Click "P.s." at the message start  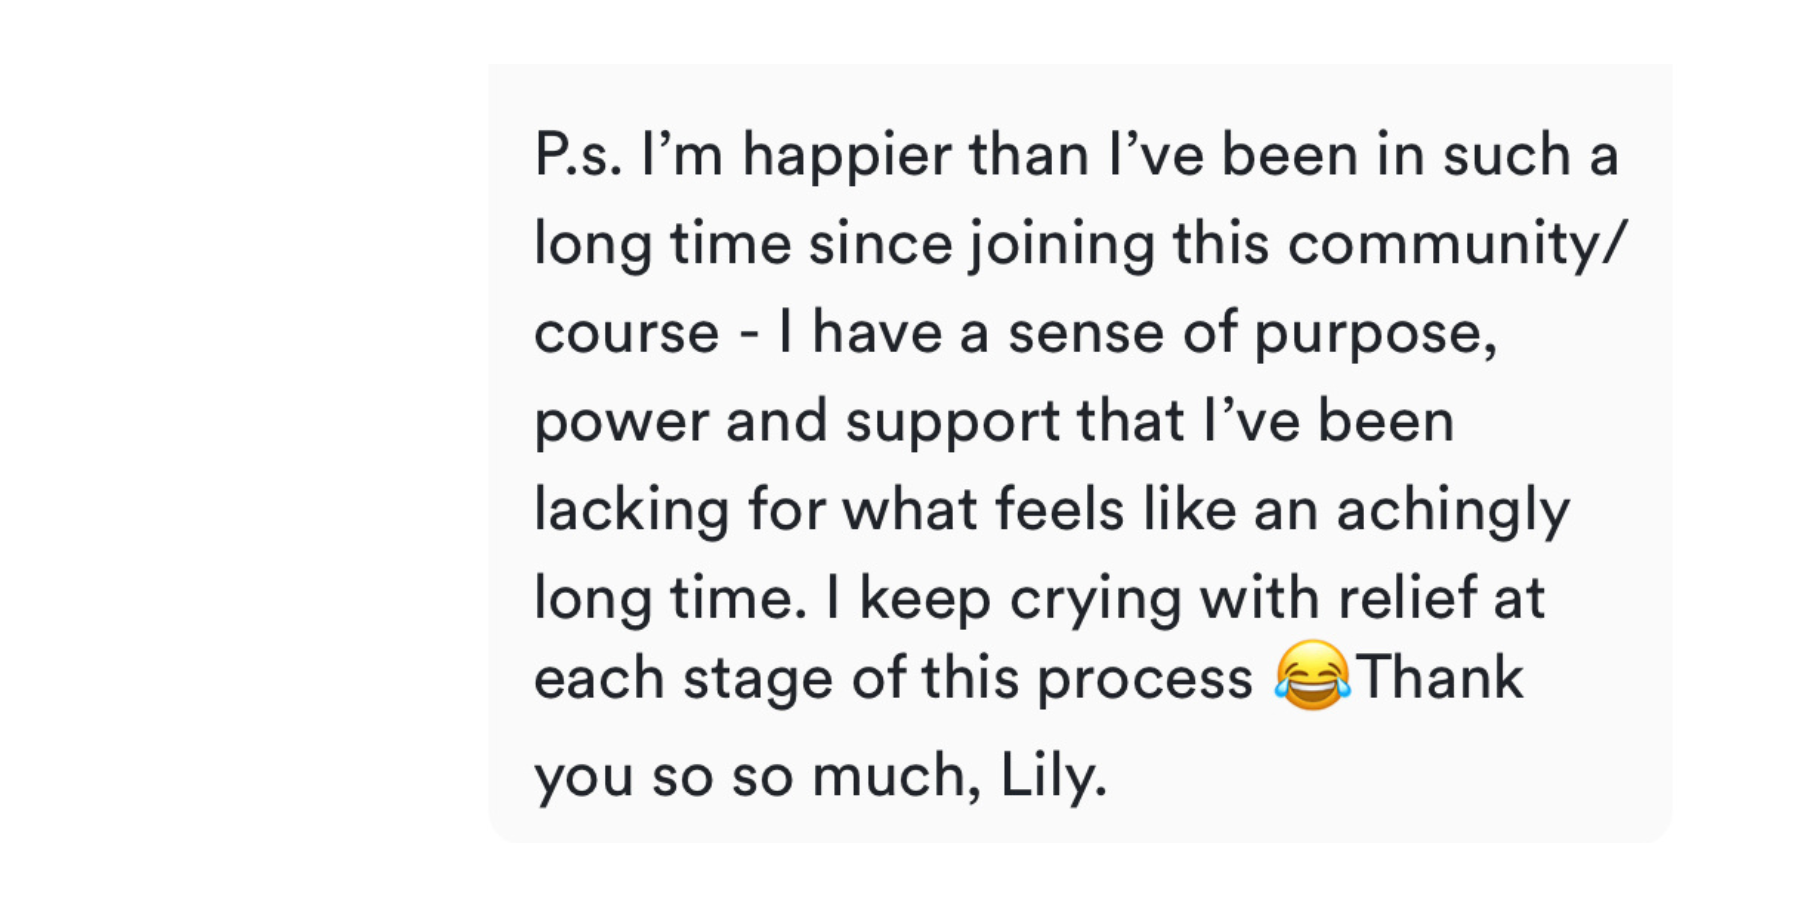[578, 156]
